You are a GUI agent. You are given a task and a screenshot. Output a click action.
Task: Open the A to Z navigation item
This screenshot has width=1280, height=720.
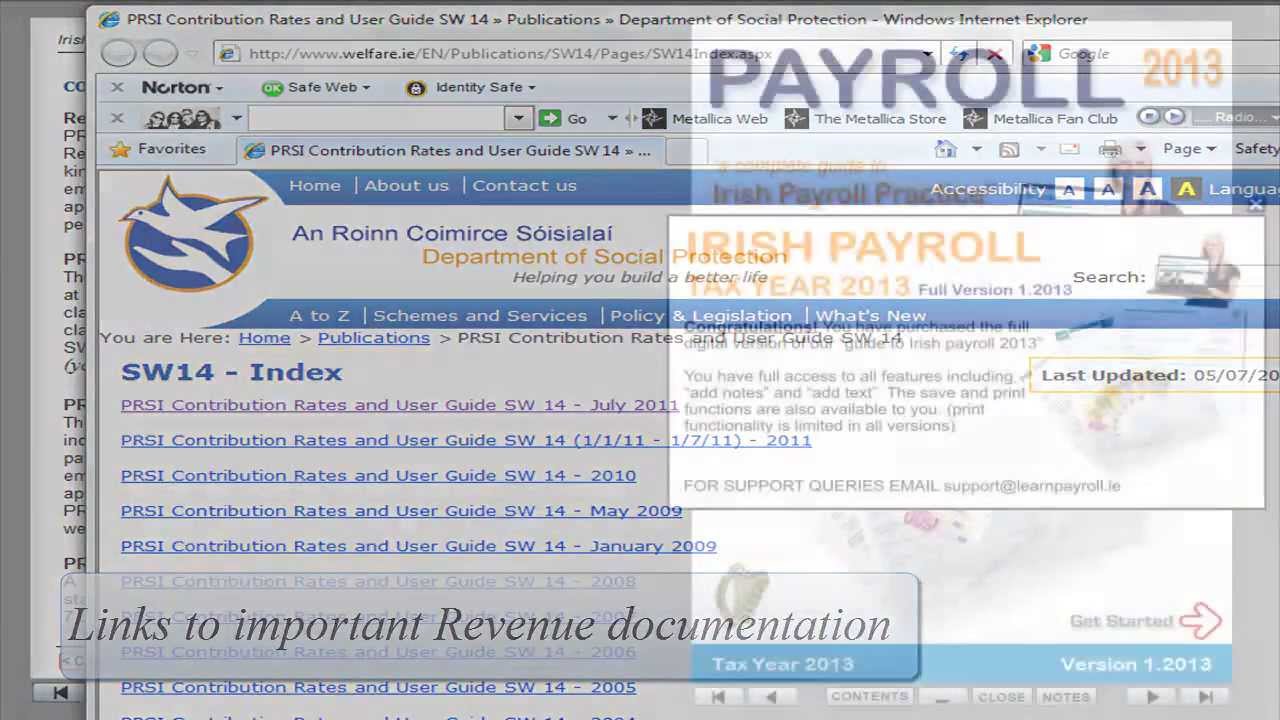[319, 316]
